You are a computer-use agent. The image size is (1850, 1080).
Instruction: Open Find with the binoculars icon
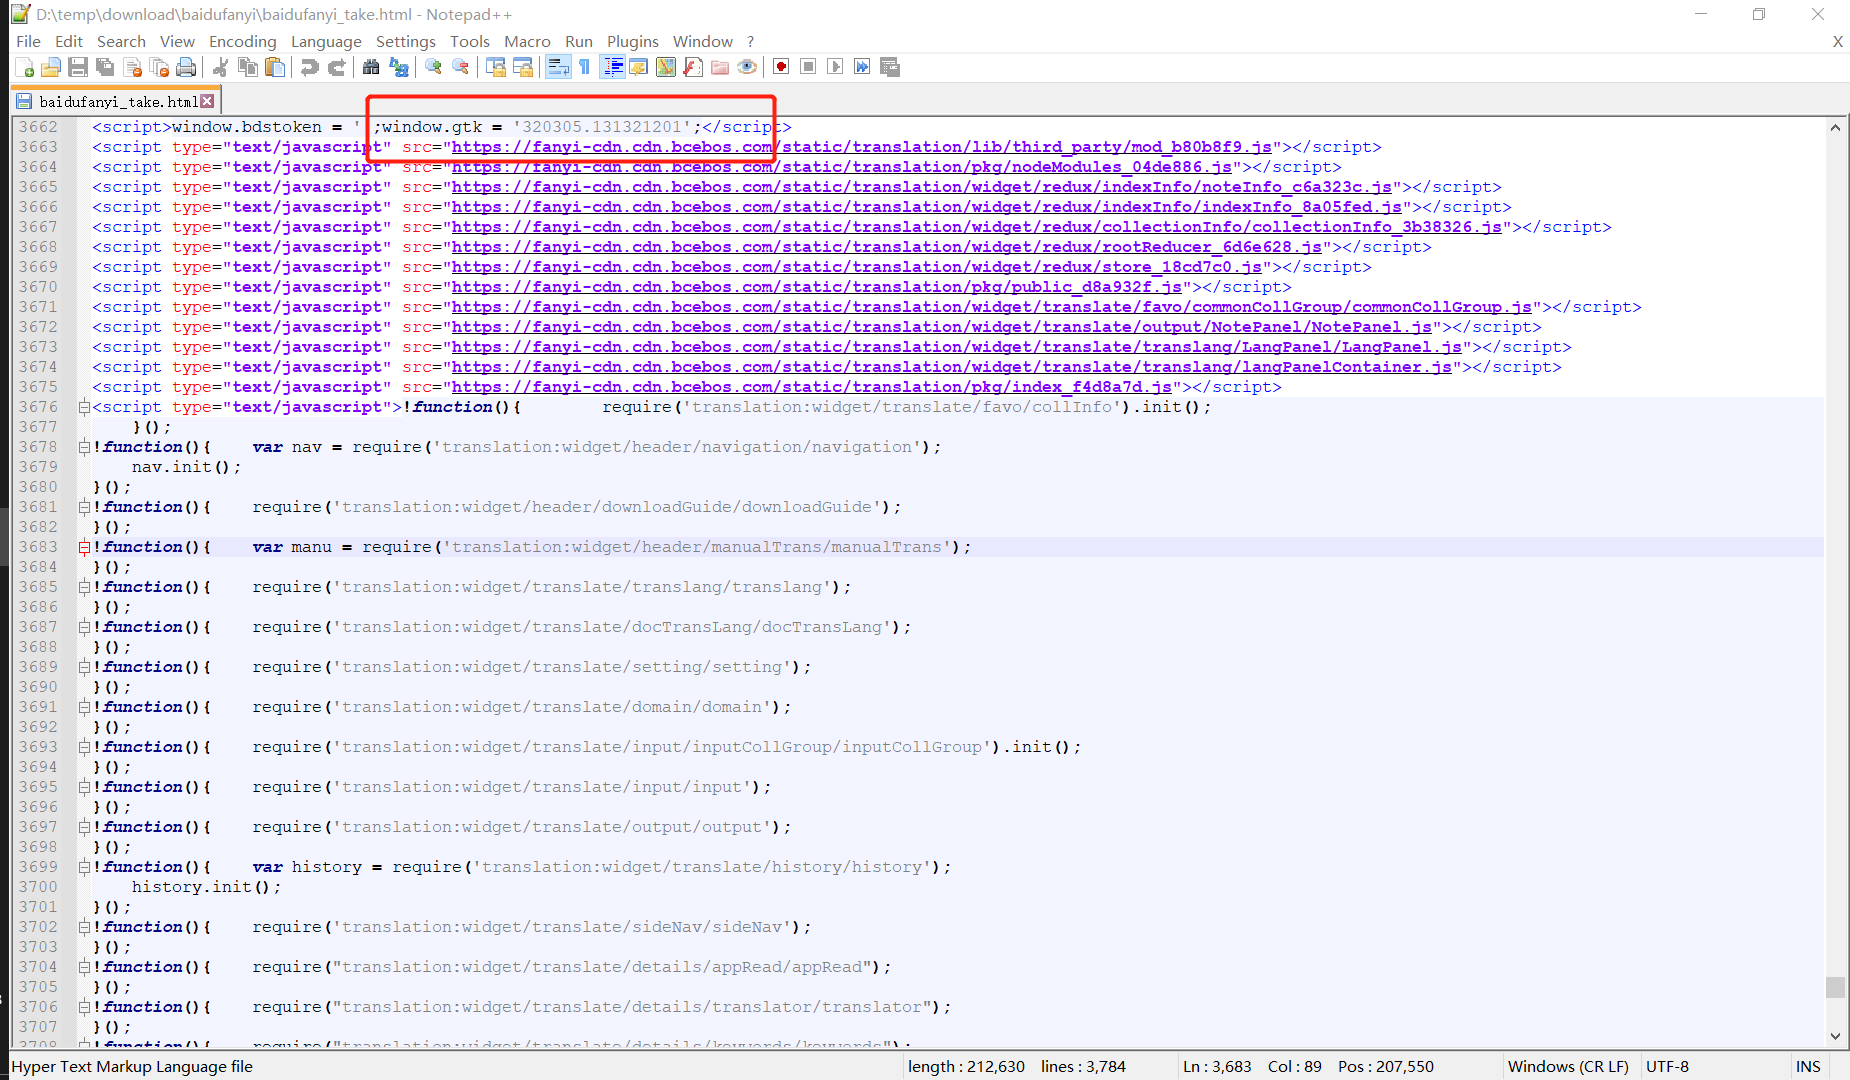coord(371,67)
